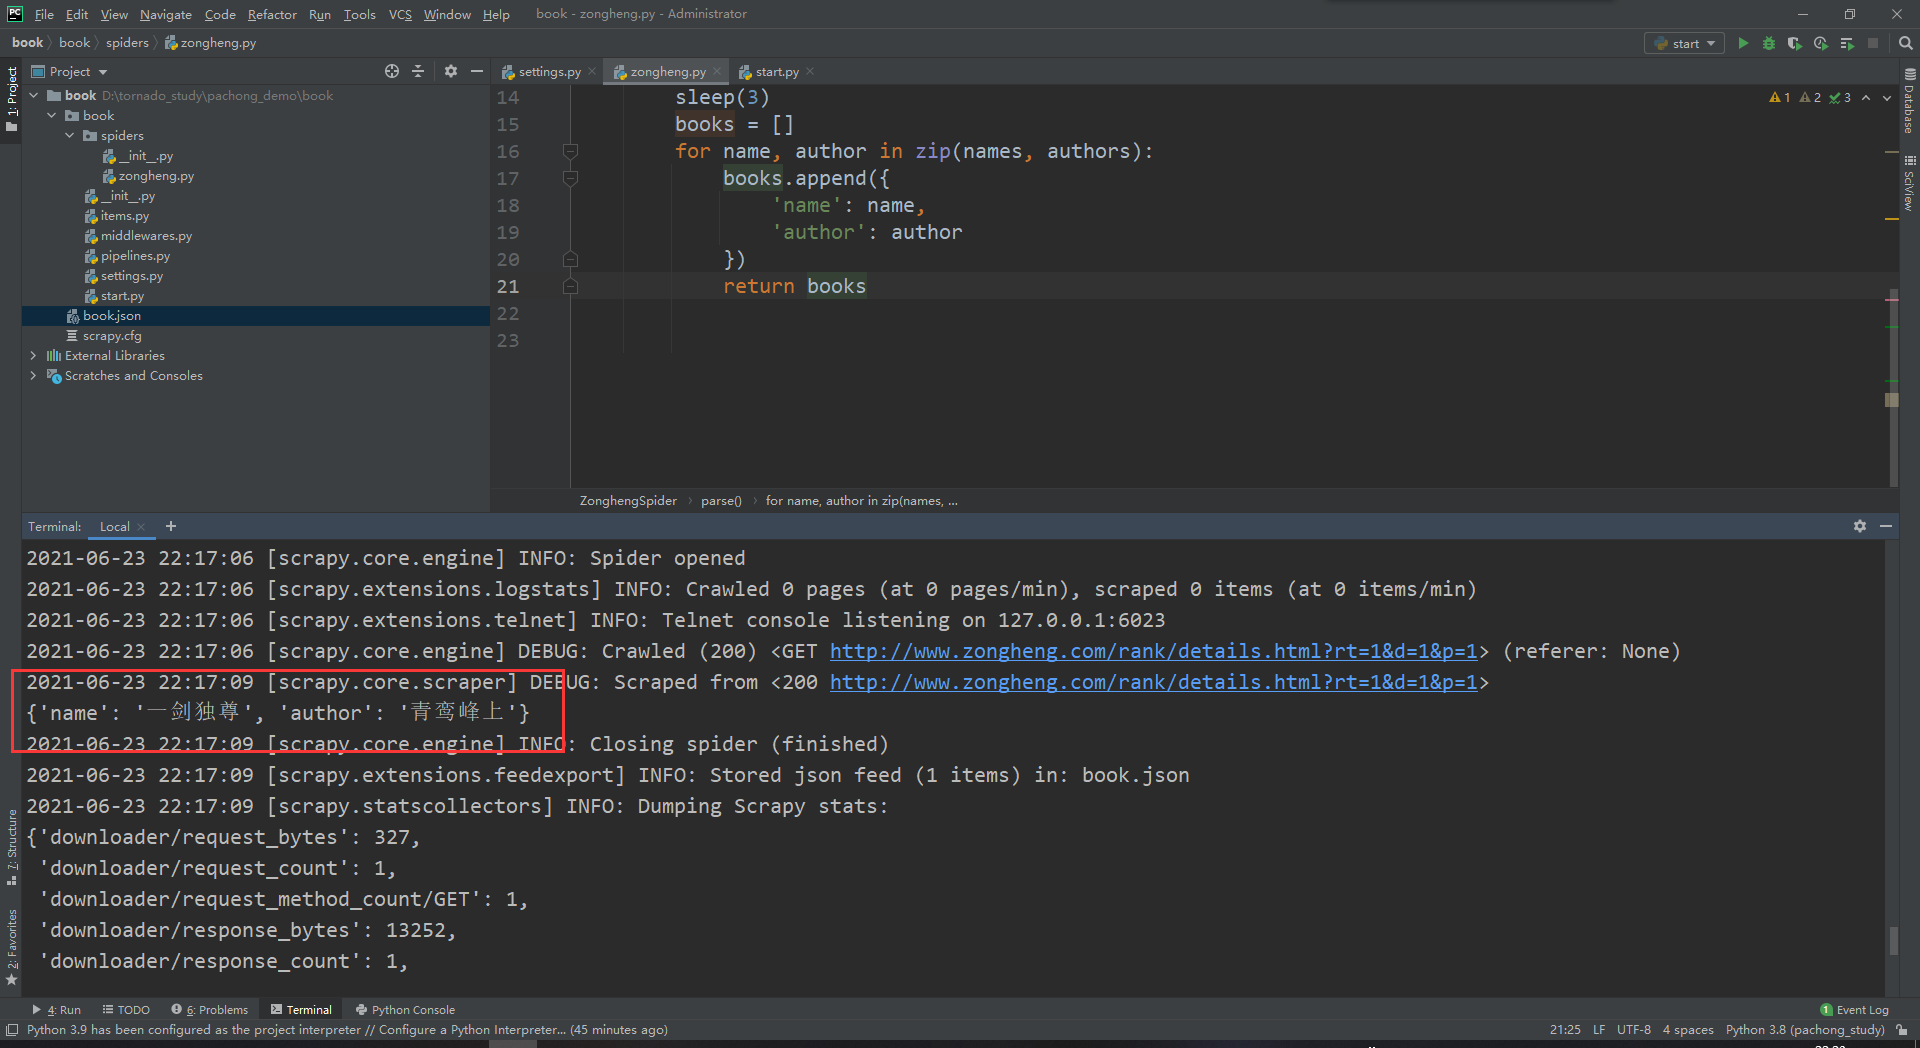1920x1048 pixels.
Task: Open zongheng URL in Crawled log line
Action: (1153, 651)
